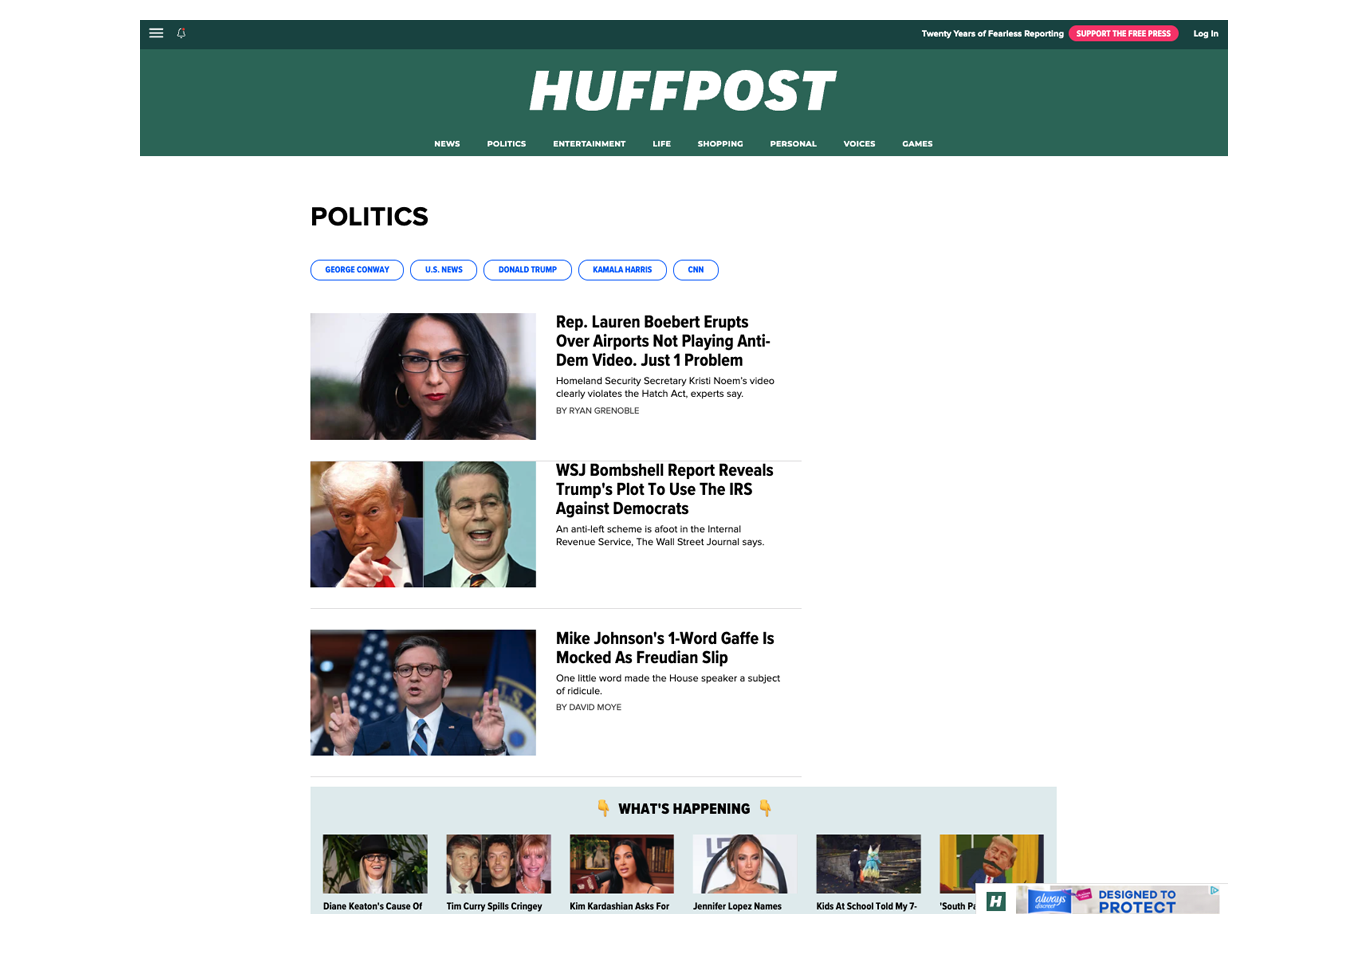Open the Diane Keaton story thumbnail
The width and height of the screenshot is (1365, 973).
tap(374, 863)
